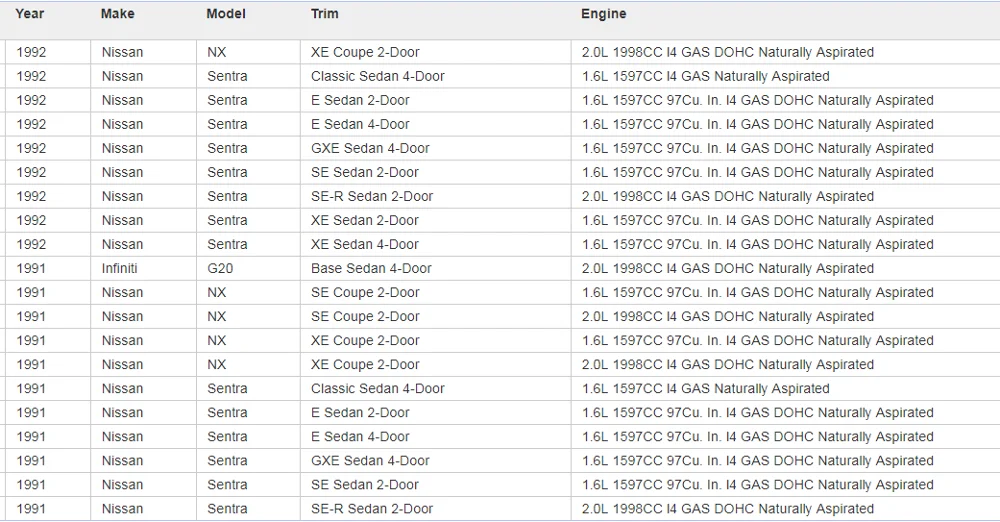Select SE-R Sedan 2-Door in the 1992 row
Screen dimensions: 1000x522
(372, 196)
